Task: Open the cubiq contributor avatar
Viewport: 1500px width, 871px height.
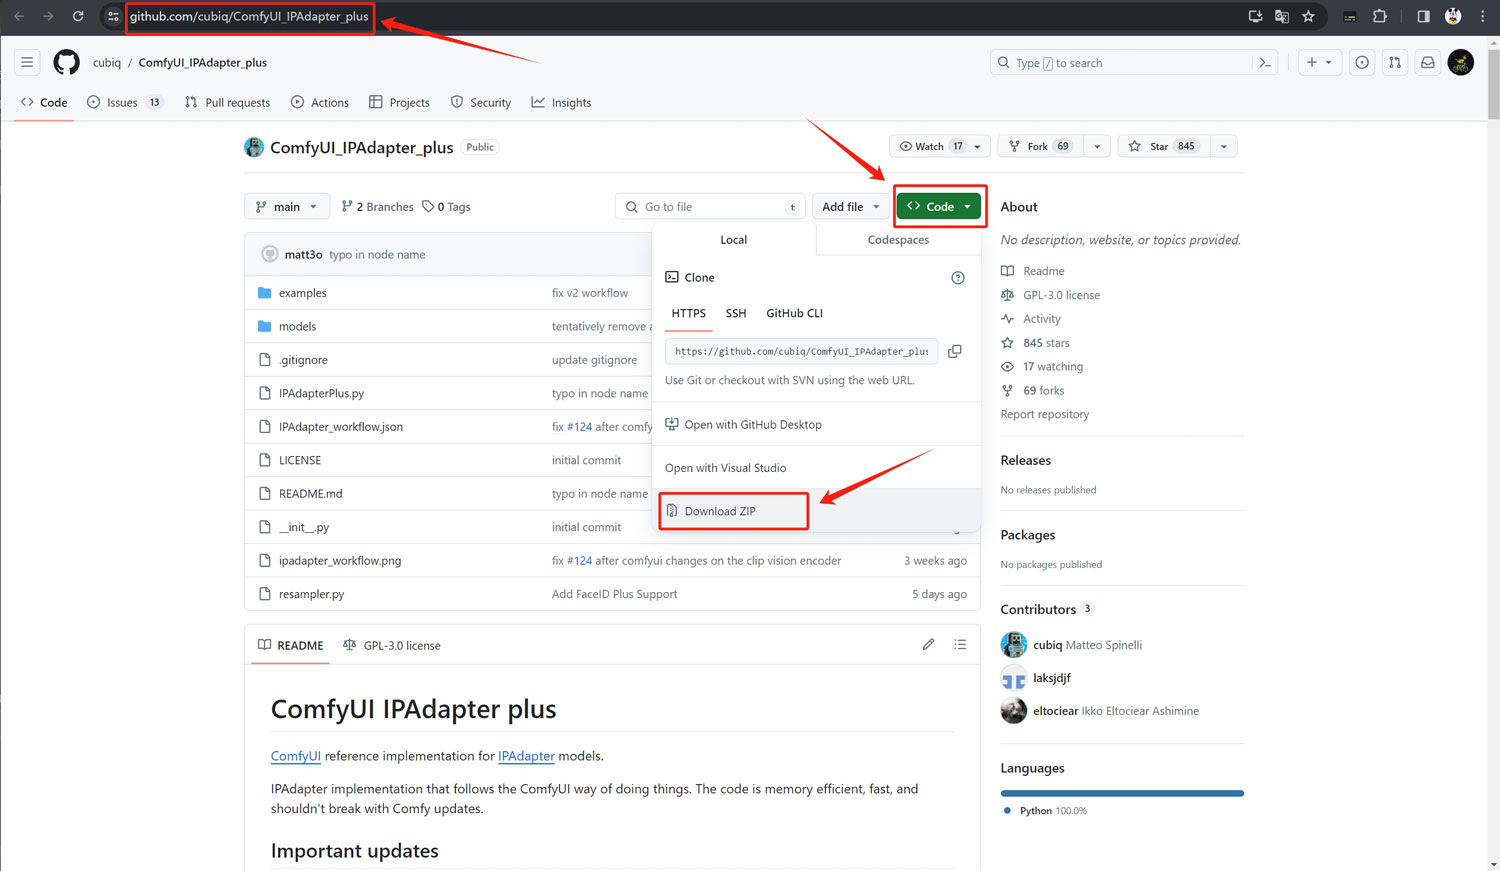Action: (x=1014, y=645)
